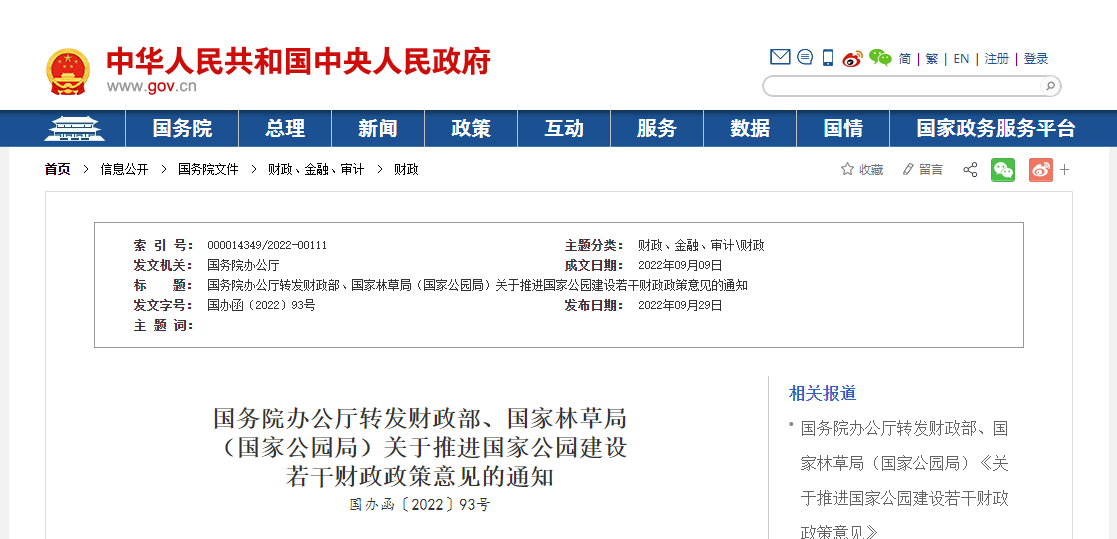The width and height of the screenshot is (1117, 539).
Task: Go to 财政、金融、审计 breadcrumb
Action: (316, 169)
